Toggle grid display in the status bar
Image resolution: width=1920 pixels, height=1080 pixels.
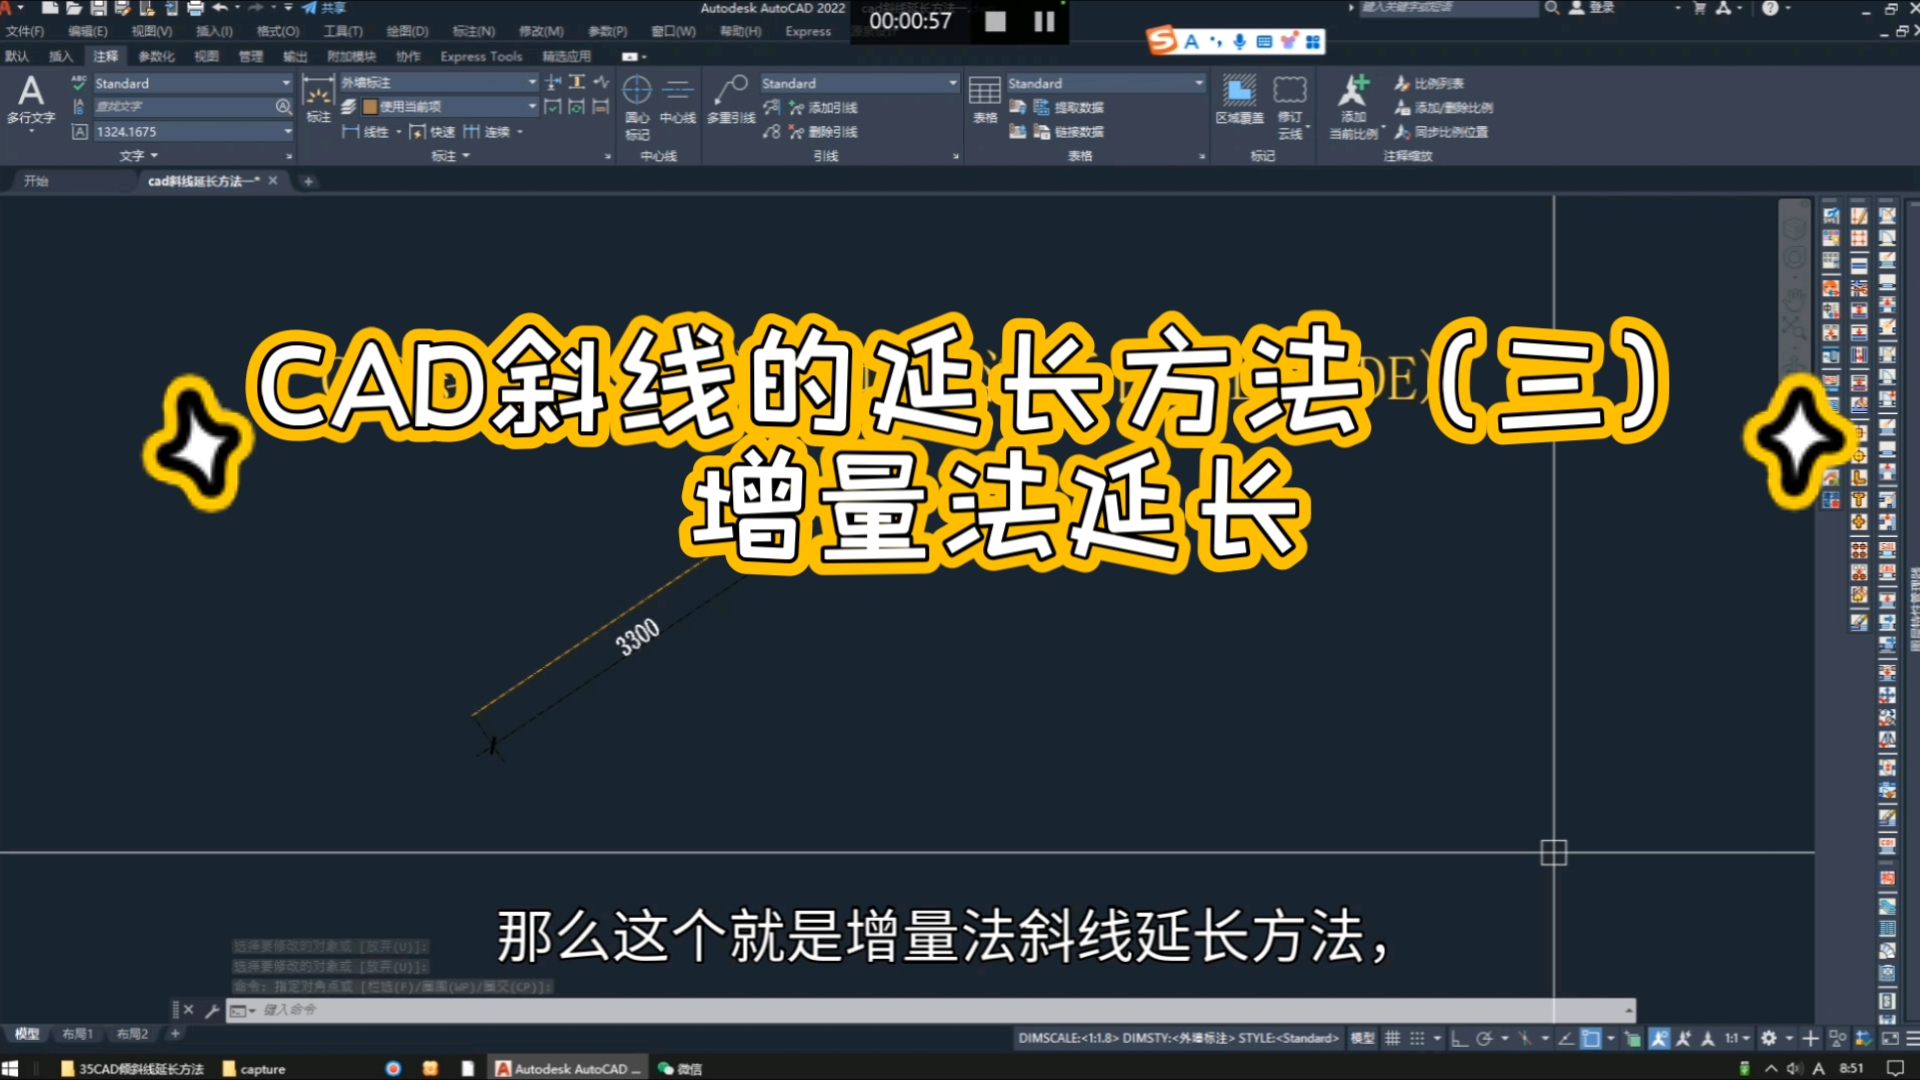pyautogui.click(x=1392, y=1038)
